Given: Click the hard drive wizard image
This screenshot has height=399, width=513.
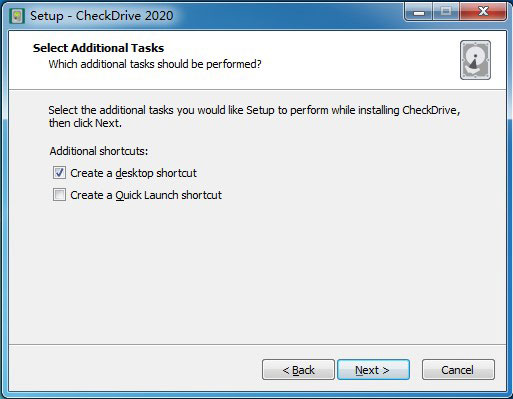Looking at the screenshot, I should point(475,60).
